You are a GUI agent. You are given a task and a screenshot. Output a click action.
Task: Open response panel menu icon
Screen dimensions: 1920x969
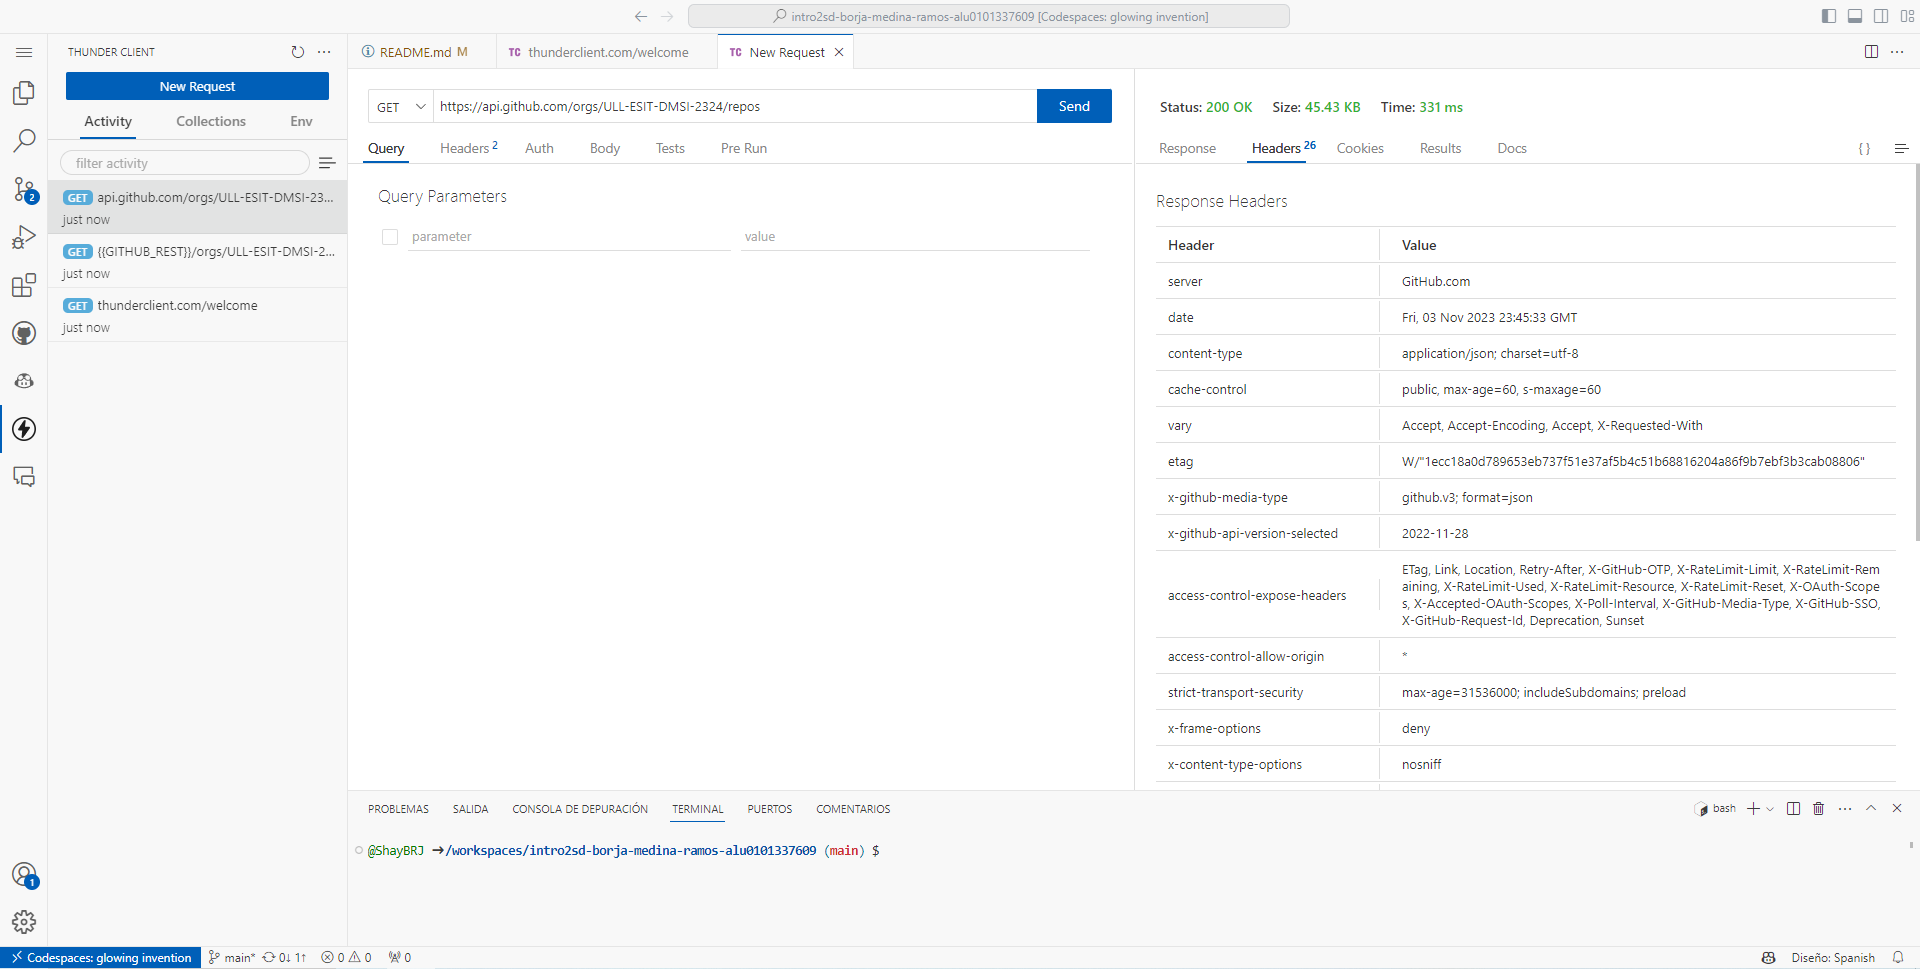pos(1901,149)
